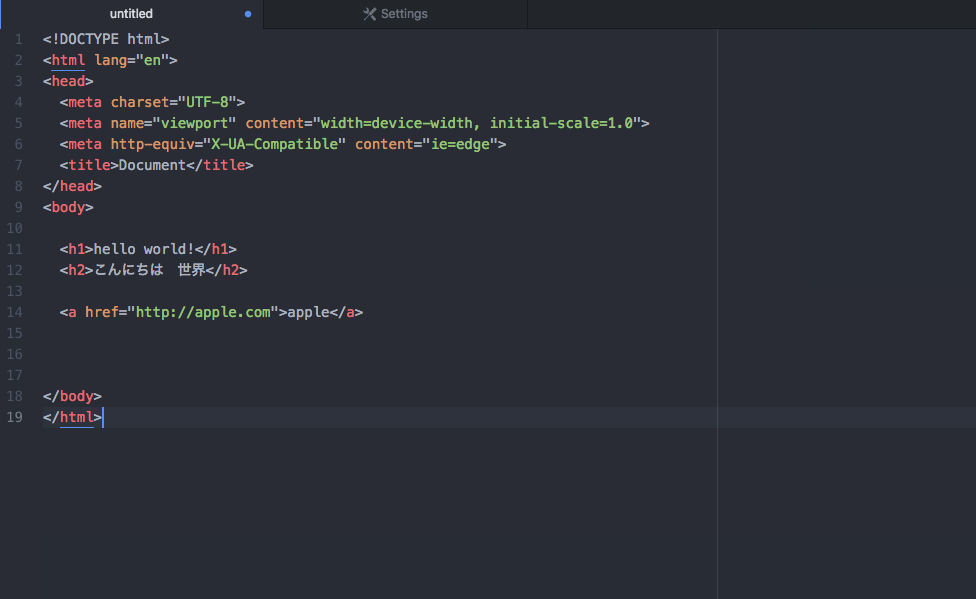The width and height of the screenshot is (976, 599).
Task: Switch to the untitled editor tab
Action: click(131, 14)
